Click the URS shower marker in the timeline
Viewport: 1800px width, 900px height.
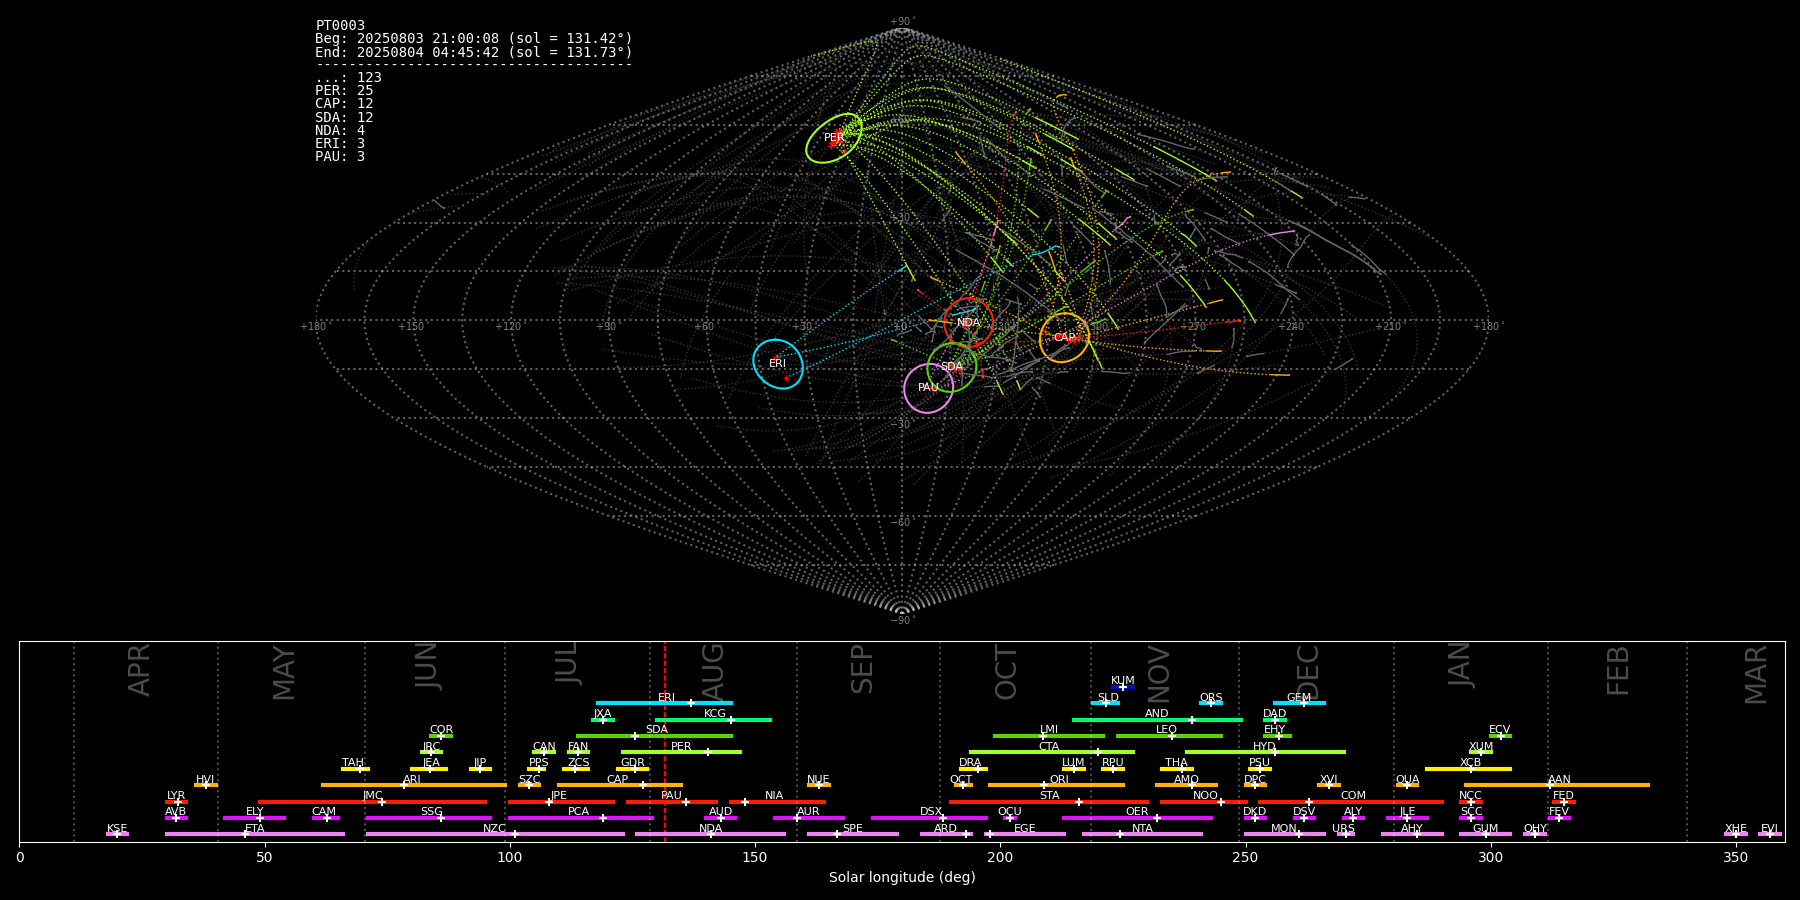click(x=1345, y=834)
